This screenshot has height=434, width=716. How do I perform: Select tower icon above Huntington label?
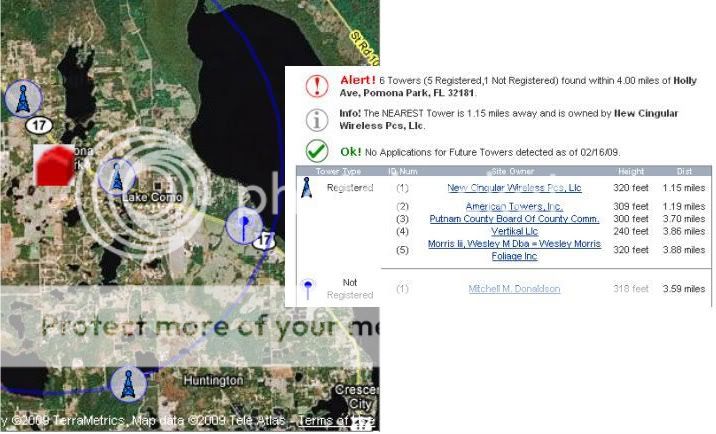127,383
